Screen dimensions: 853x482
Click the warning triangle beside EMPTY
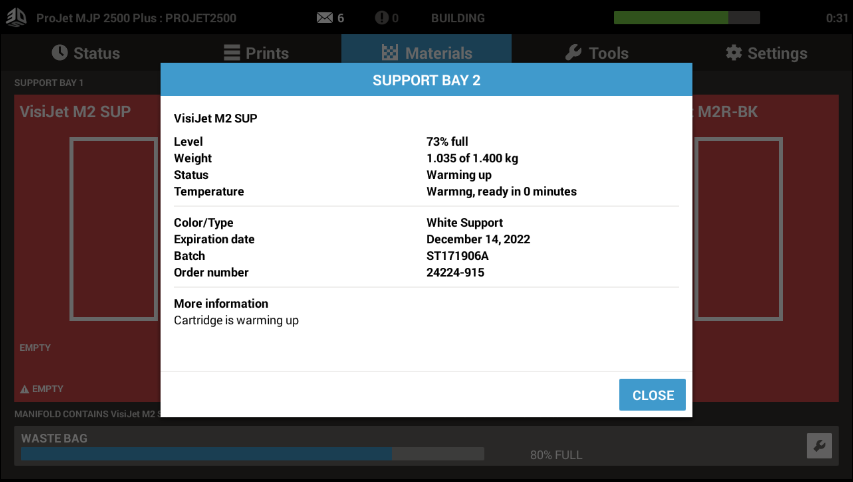point(25,389)
